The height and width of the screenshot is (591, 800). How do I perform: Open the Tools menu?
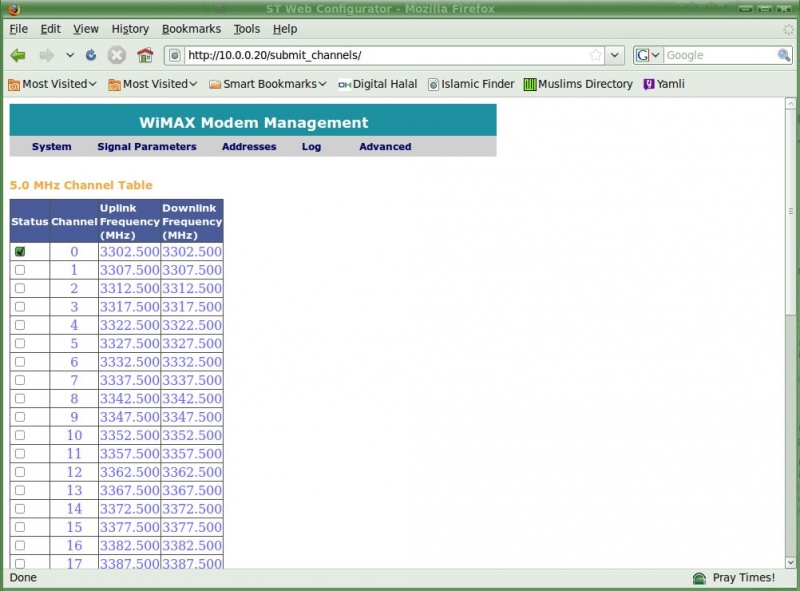246,29
